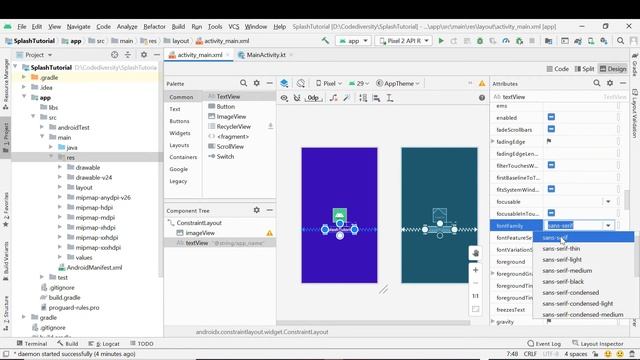This screenshot has width=640, height=360.
Task: Debug app with bug icon
Action: point(480,41)
